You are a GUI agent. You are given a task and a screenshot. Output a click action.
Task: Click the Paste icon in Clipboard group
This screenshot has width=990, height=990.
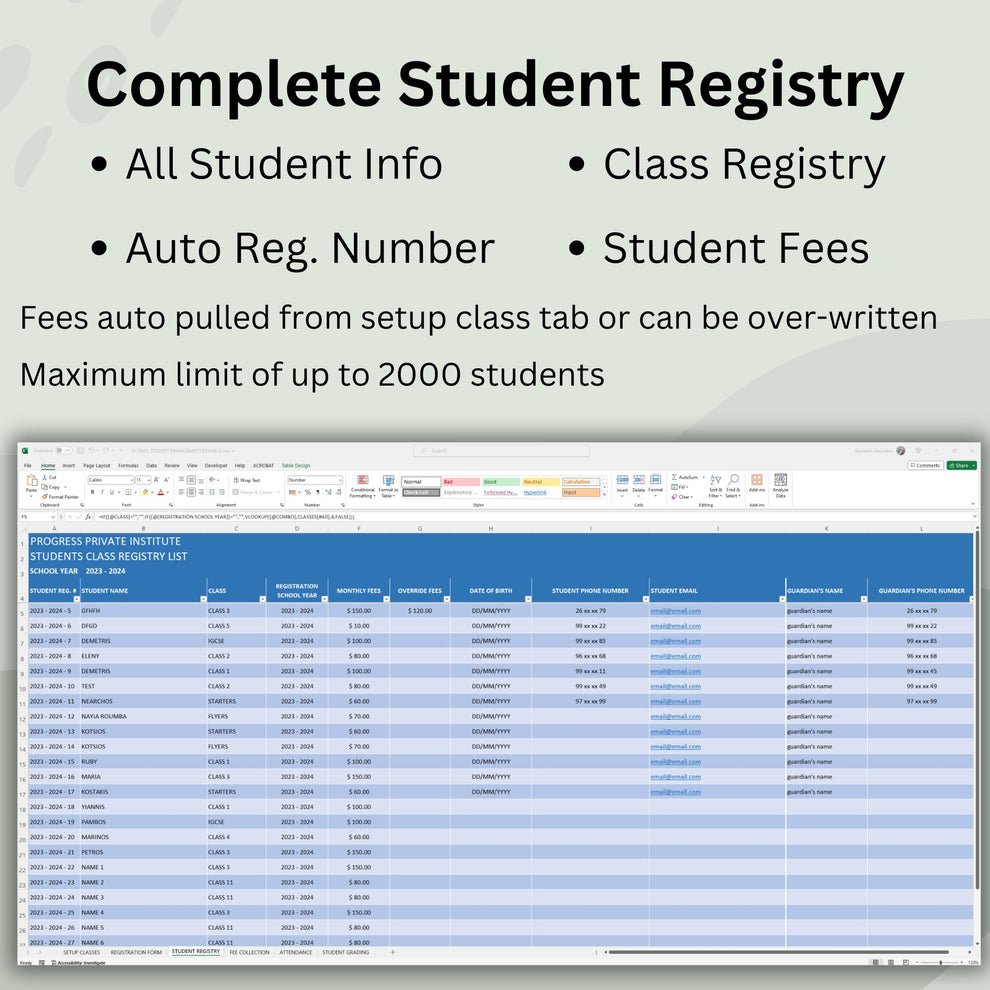click(x=32, y=482)
